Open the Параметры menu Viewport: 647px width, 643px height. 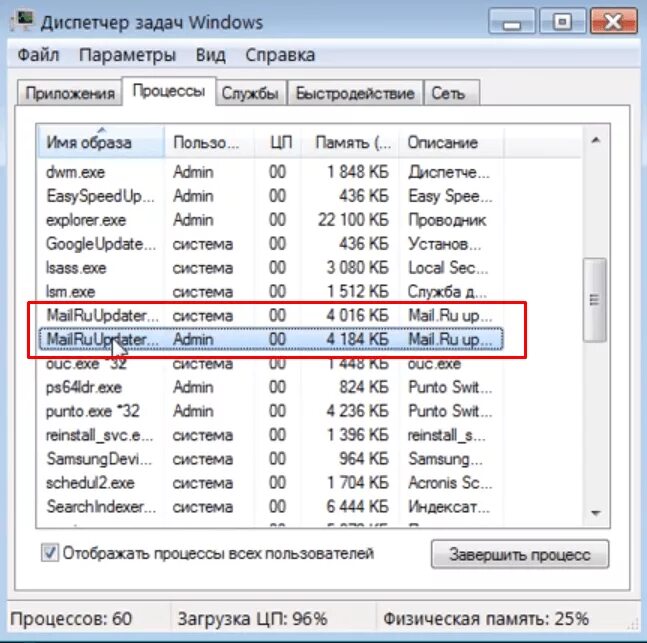127,55
